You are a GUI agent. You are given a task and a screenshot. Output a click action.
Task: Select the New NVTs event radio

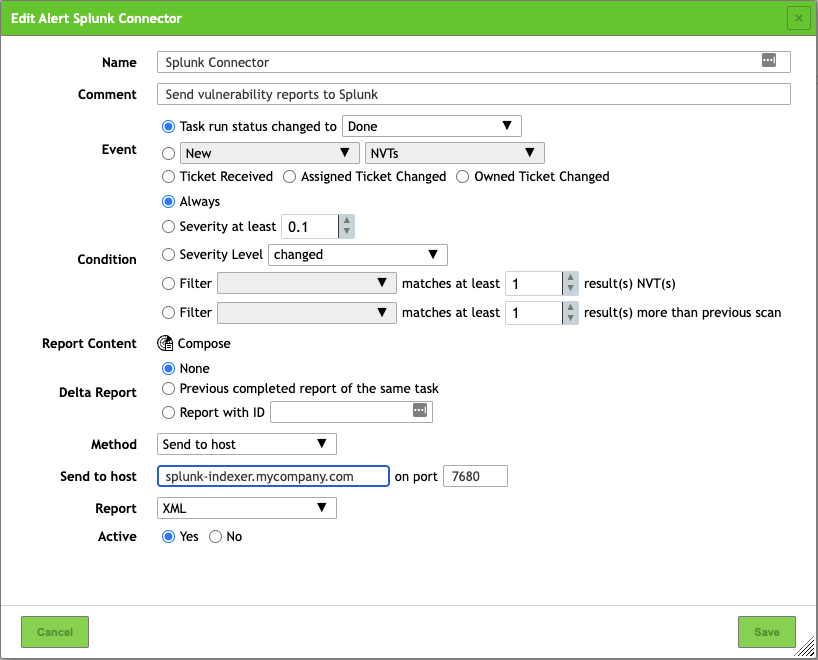168,153
